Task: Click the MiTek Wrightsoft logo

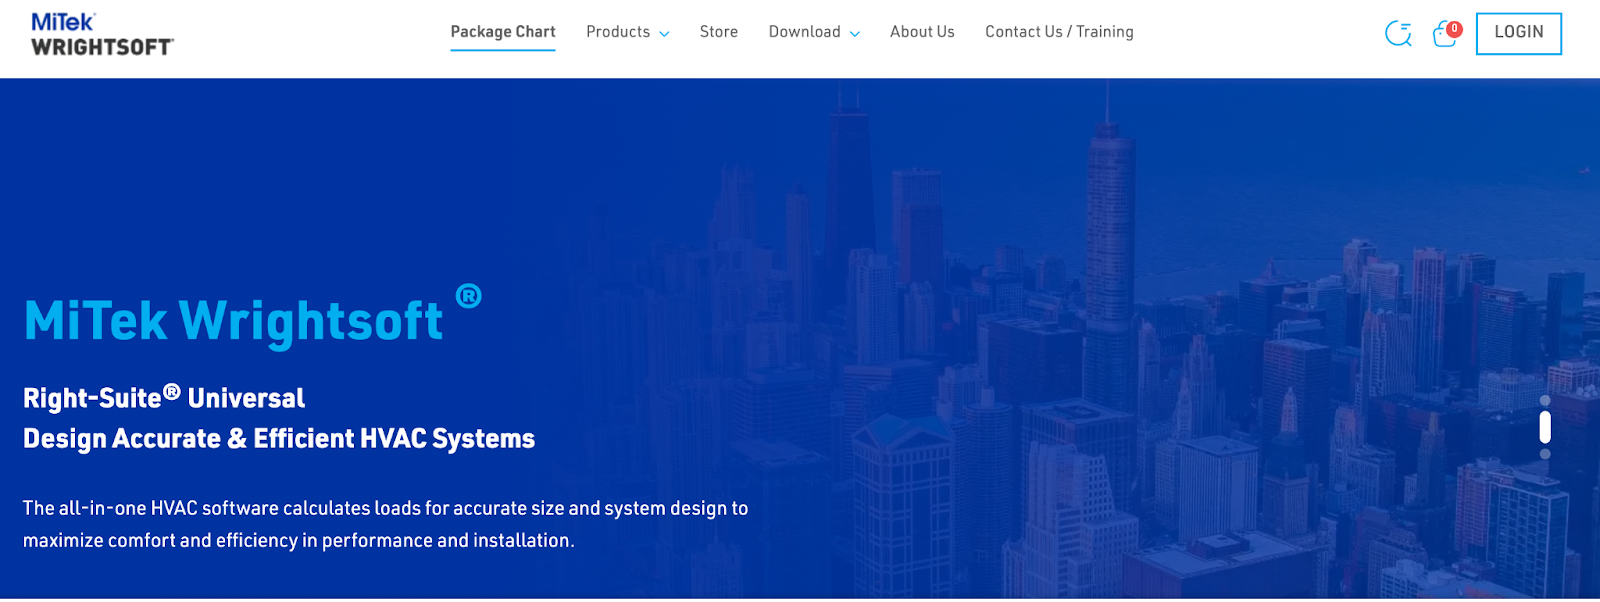Action: click(102, 35)
